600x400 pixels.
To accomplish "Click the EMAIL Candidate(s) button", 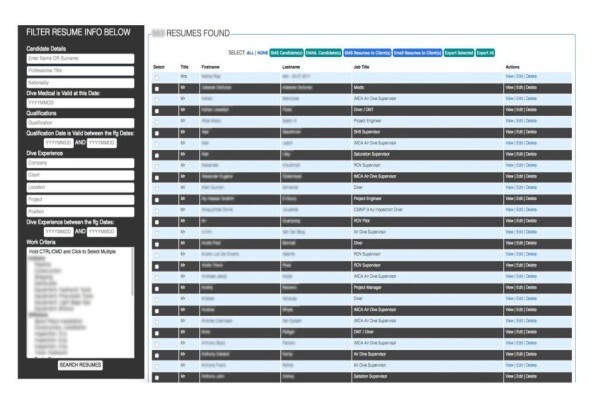I will tap(323, 53).
